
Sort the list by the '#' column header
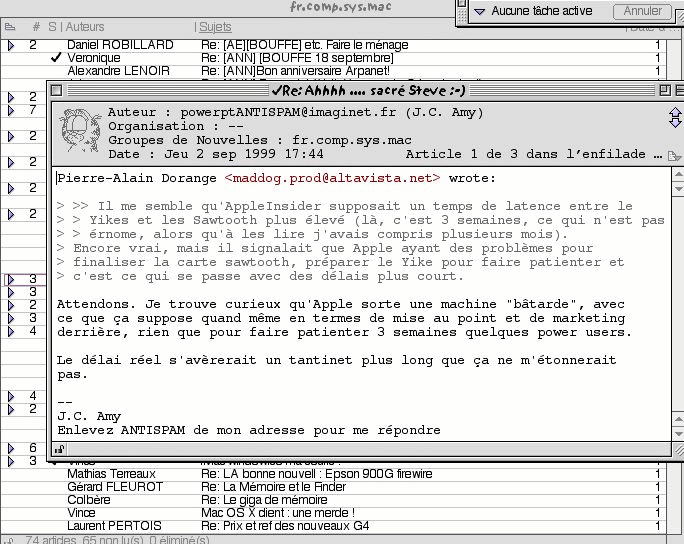36,27
